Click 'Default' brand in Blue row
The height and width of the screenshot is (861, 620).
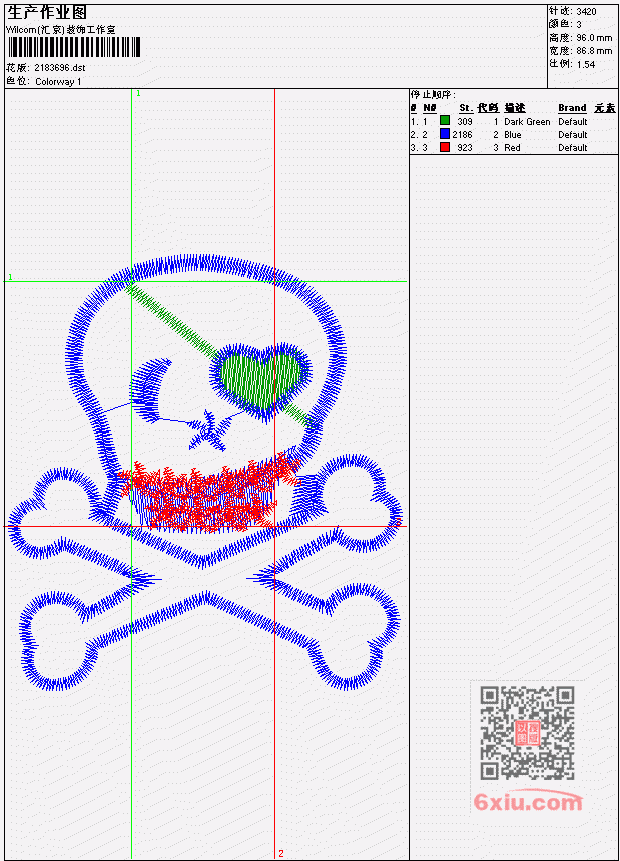point(573,135)
